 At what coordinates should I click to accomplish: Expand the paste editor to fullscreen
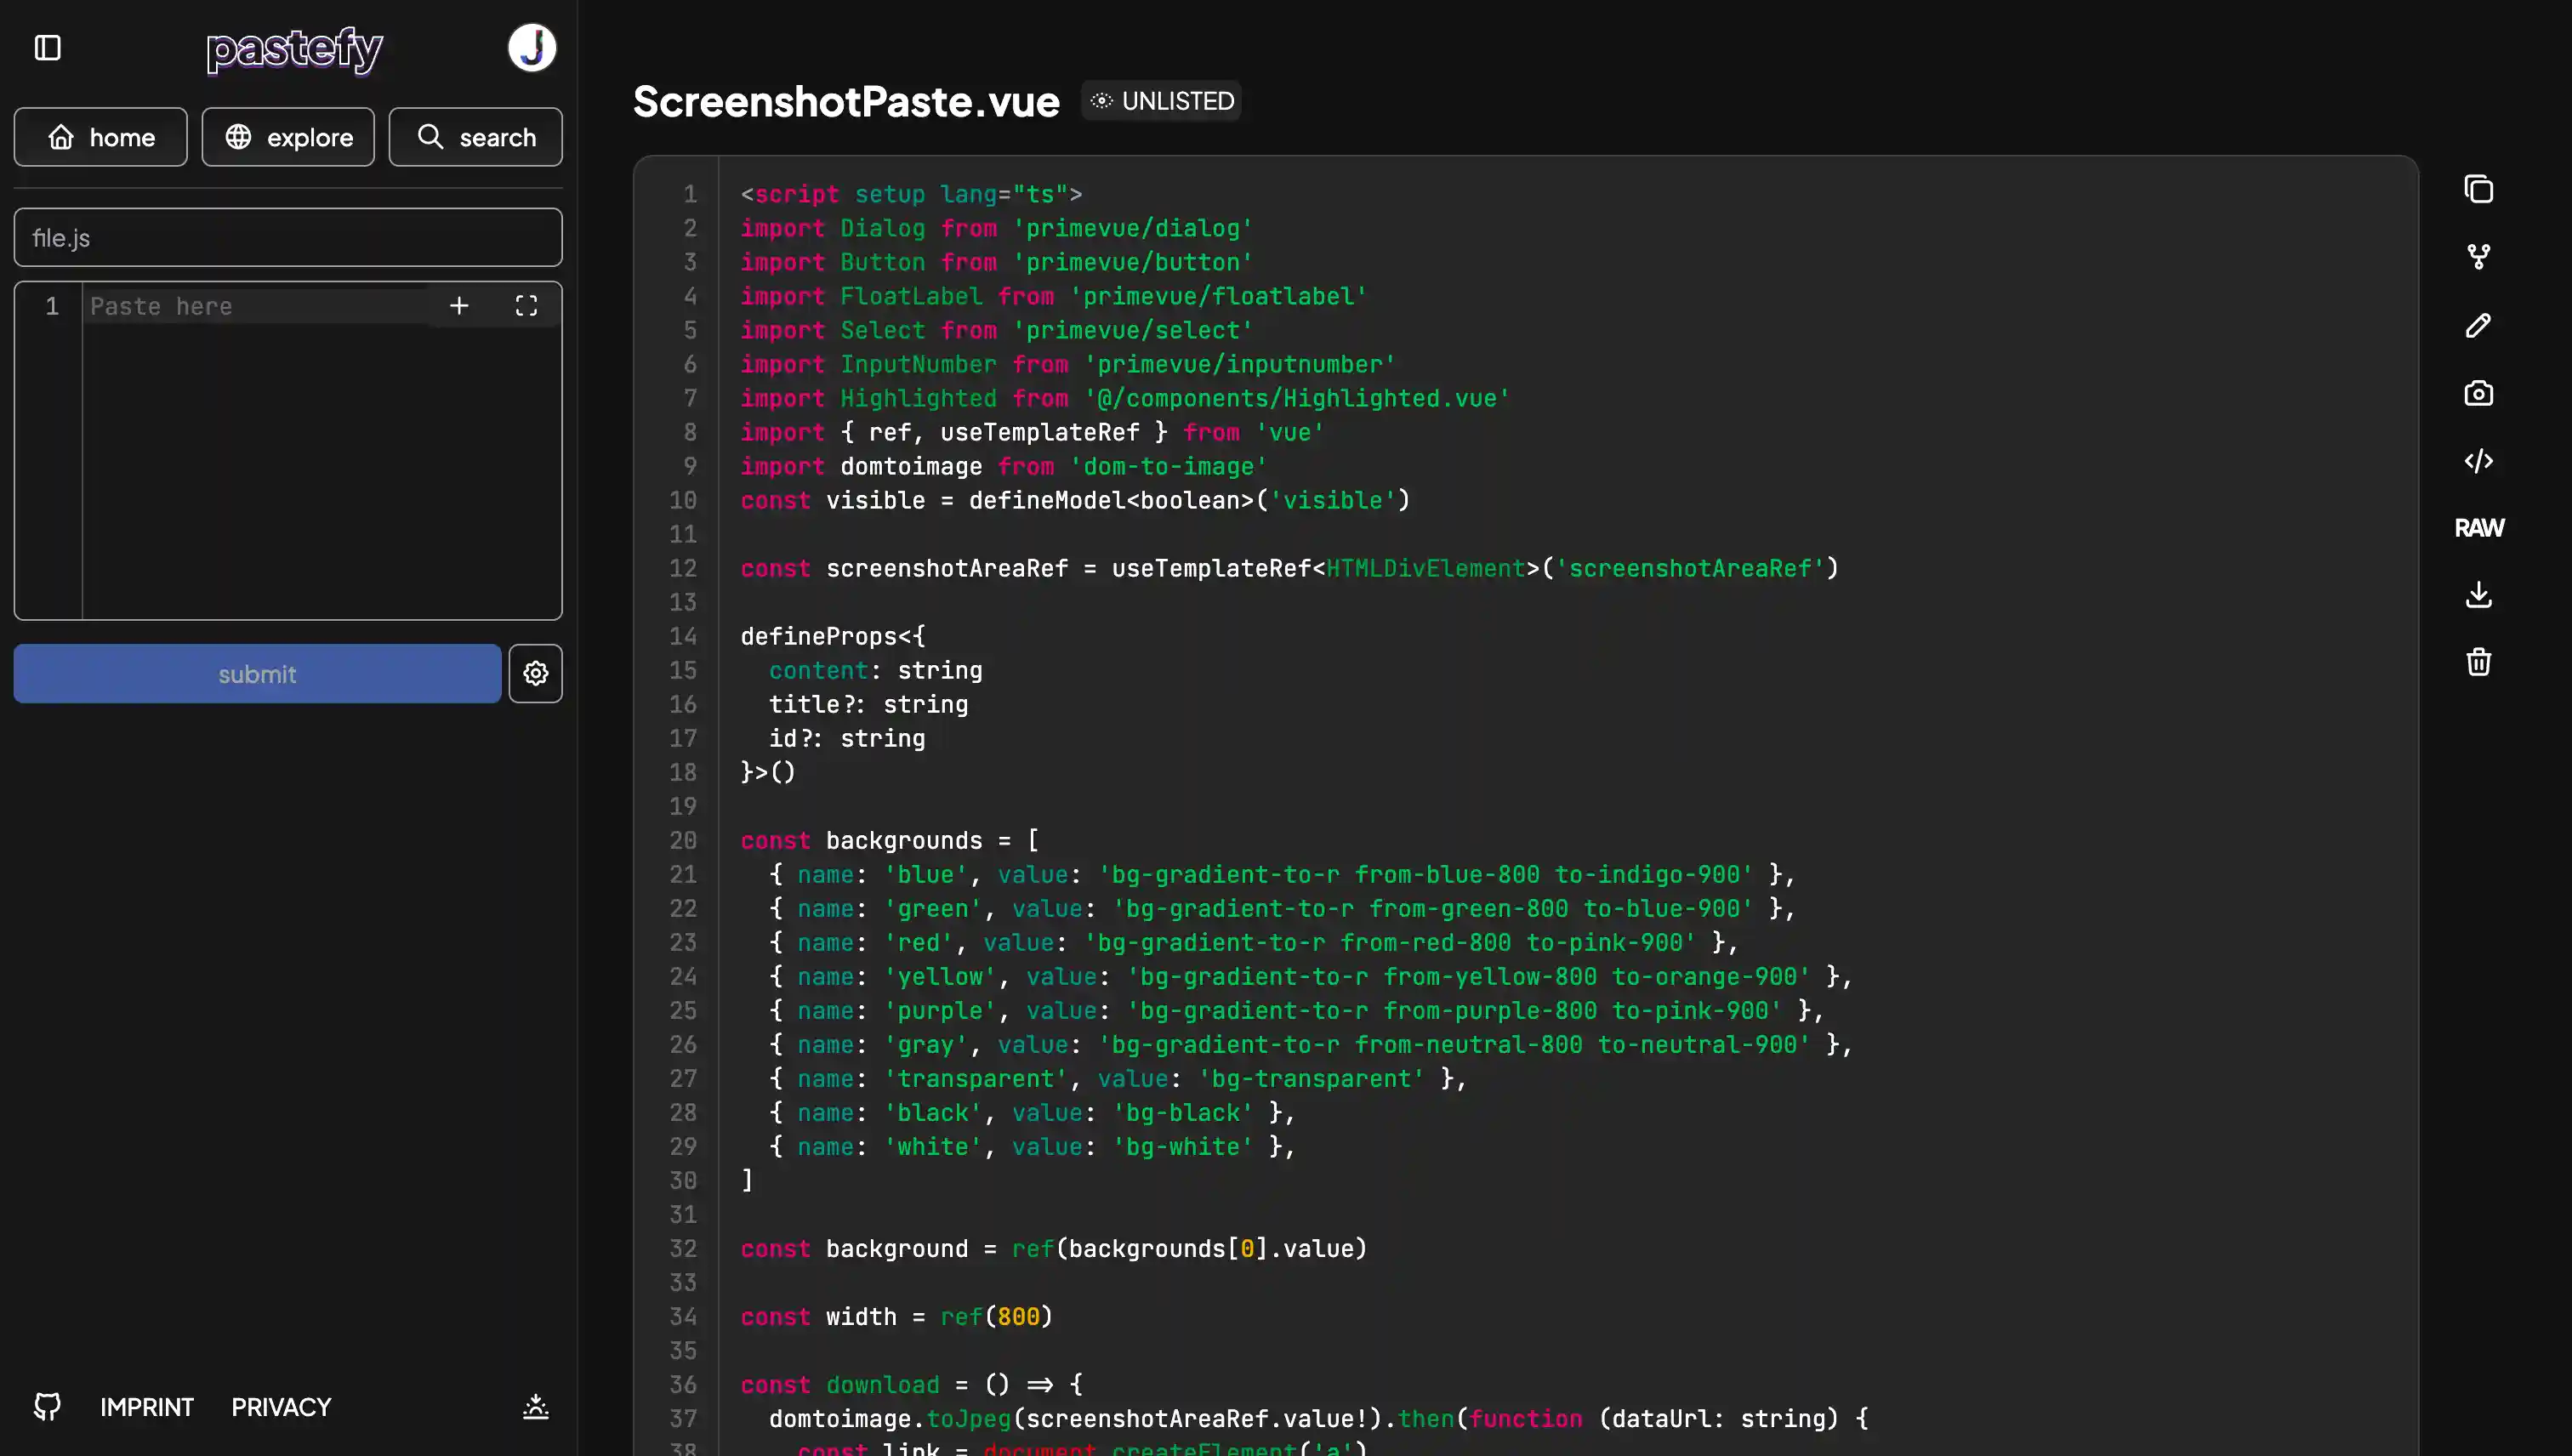coord(526,306)
